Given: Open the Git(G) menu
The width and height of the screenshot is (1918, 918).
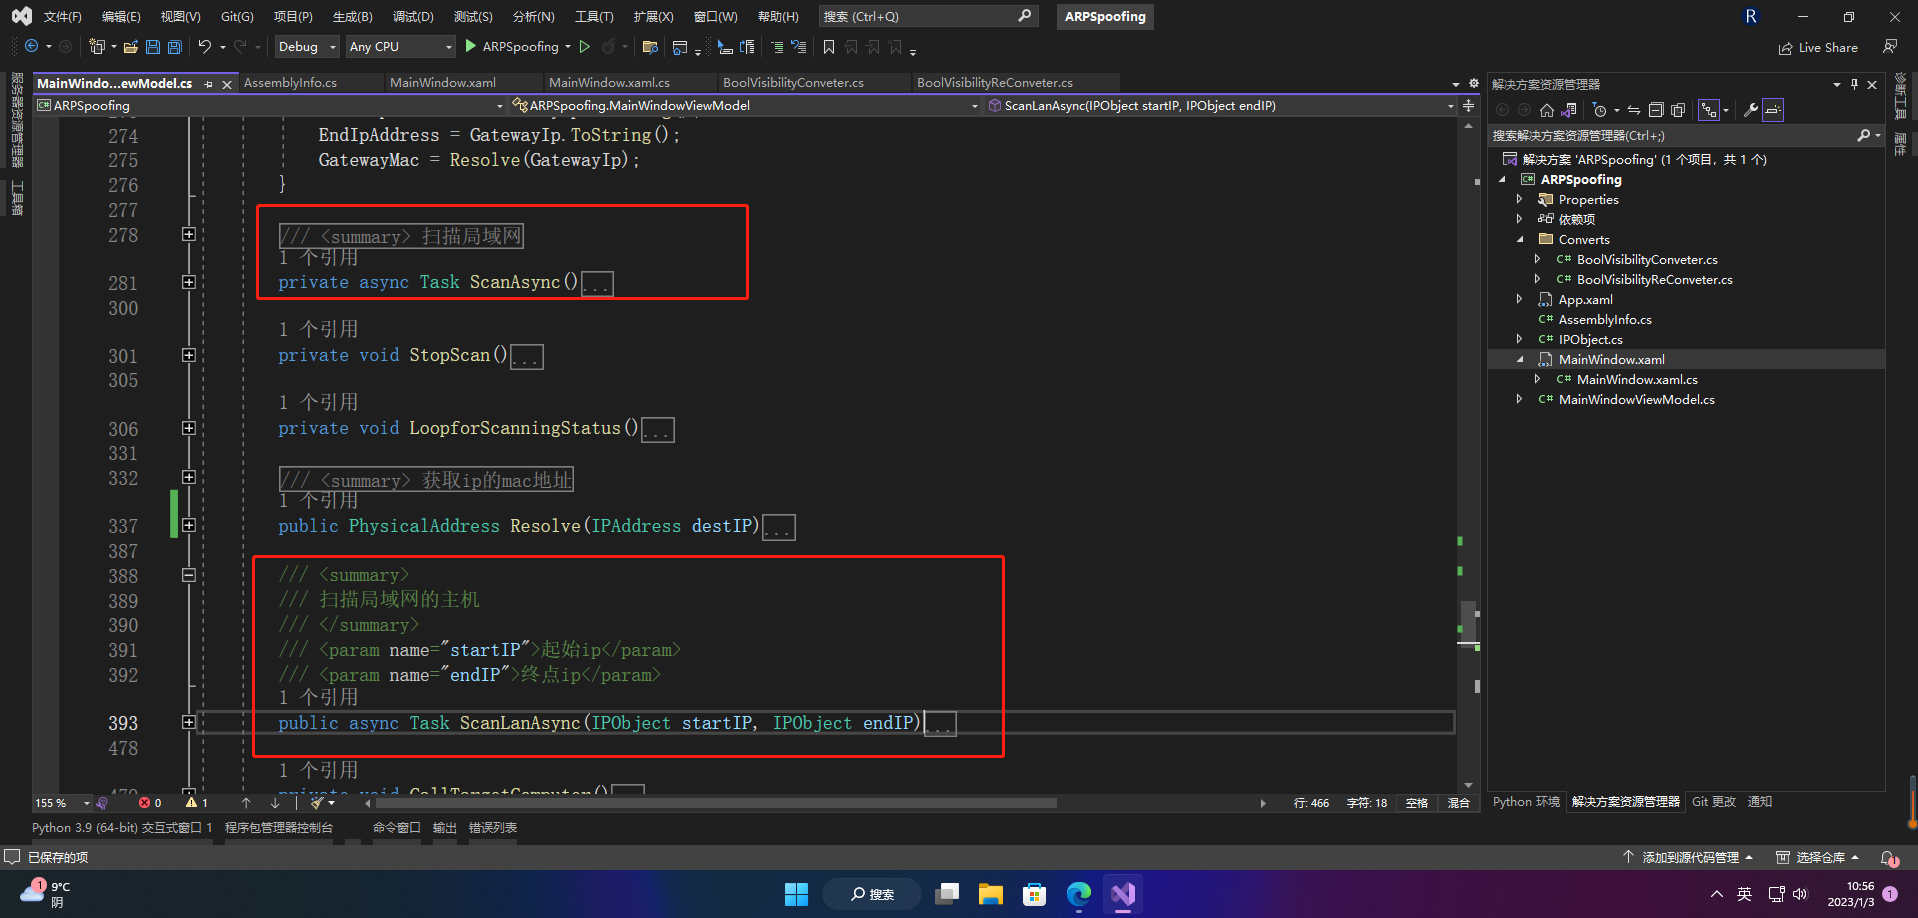Looking at the screenshot, I should click(237, 16).
